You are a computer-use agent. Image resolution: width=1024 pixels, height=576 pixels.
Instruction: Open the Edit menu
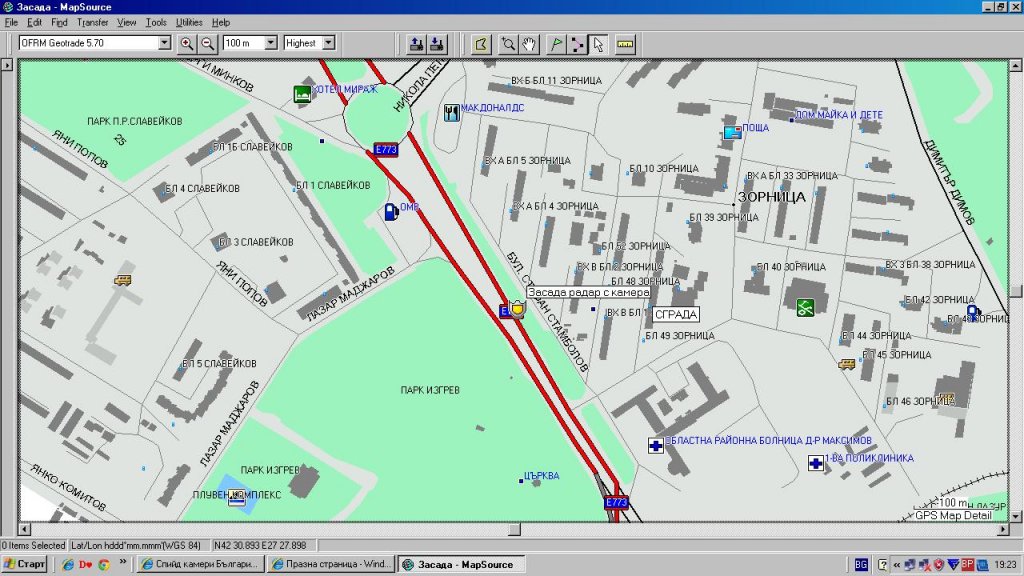point(34,22)
